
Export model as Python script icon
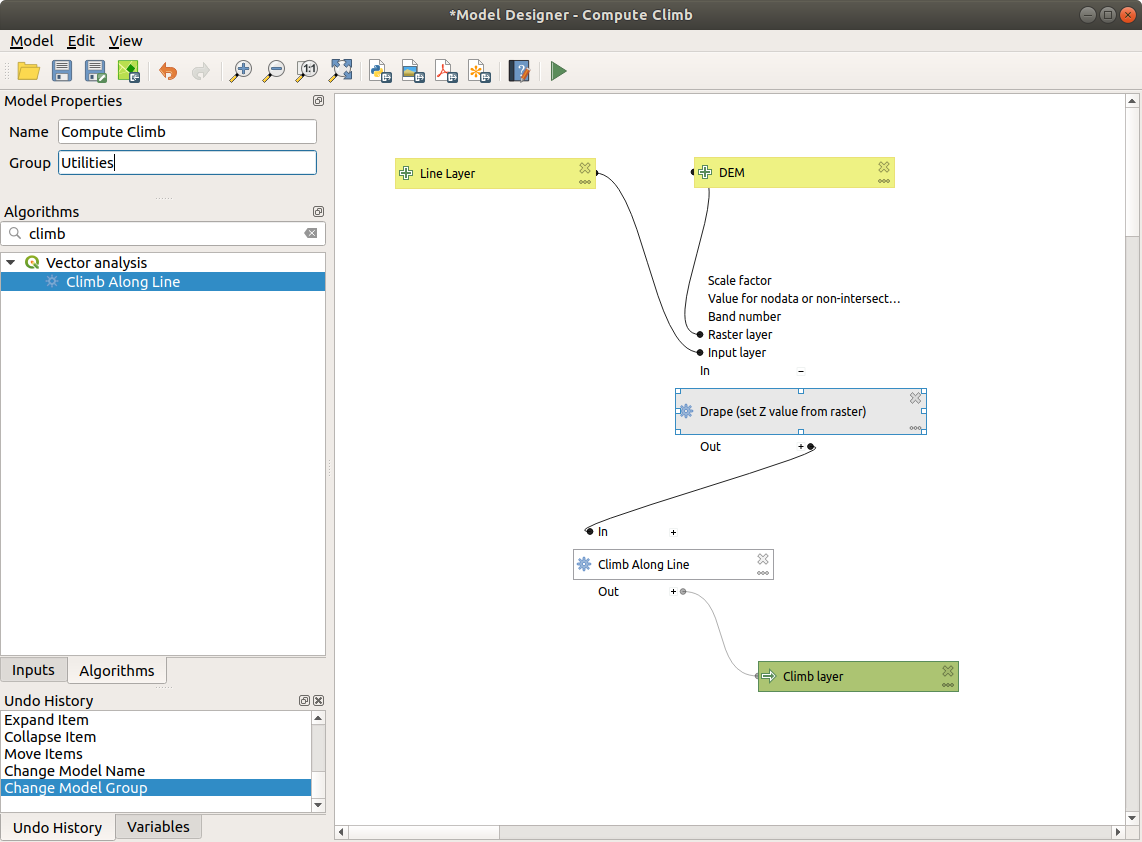point(380,71)
